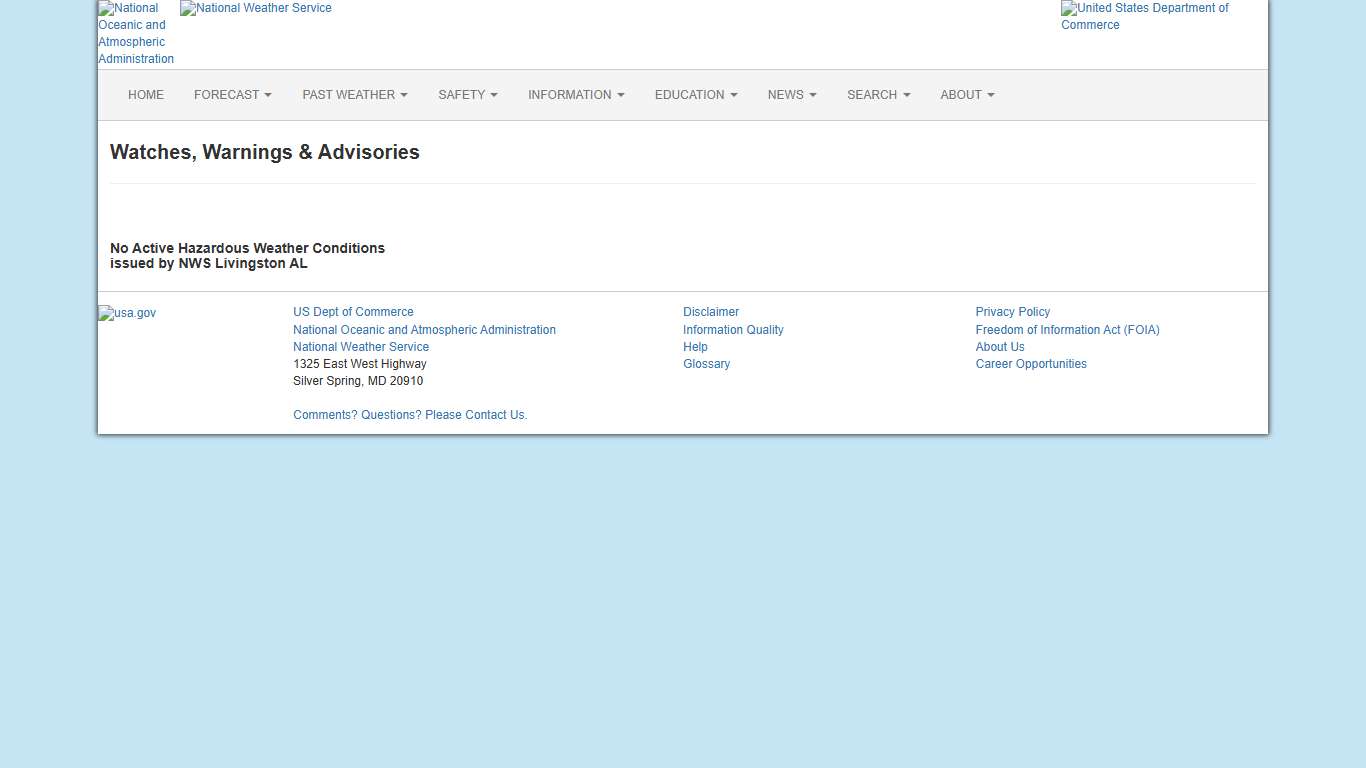Expand the NEWS menu
Image resolution: width=1366 pixels, height=768 pixels.
click(791, 95)
